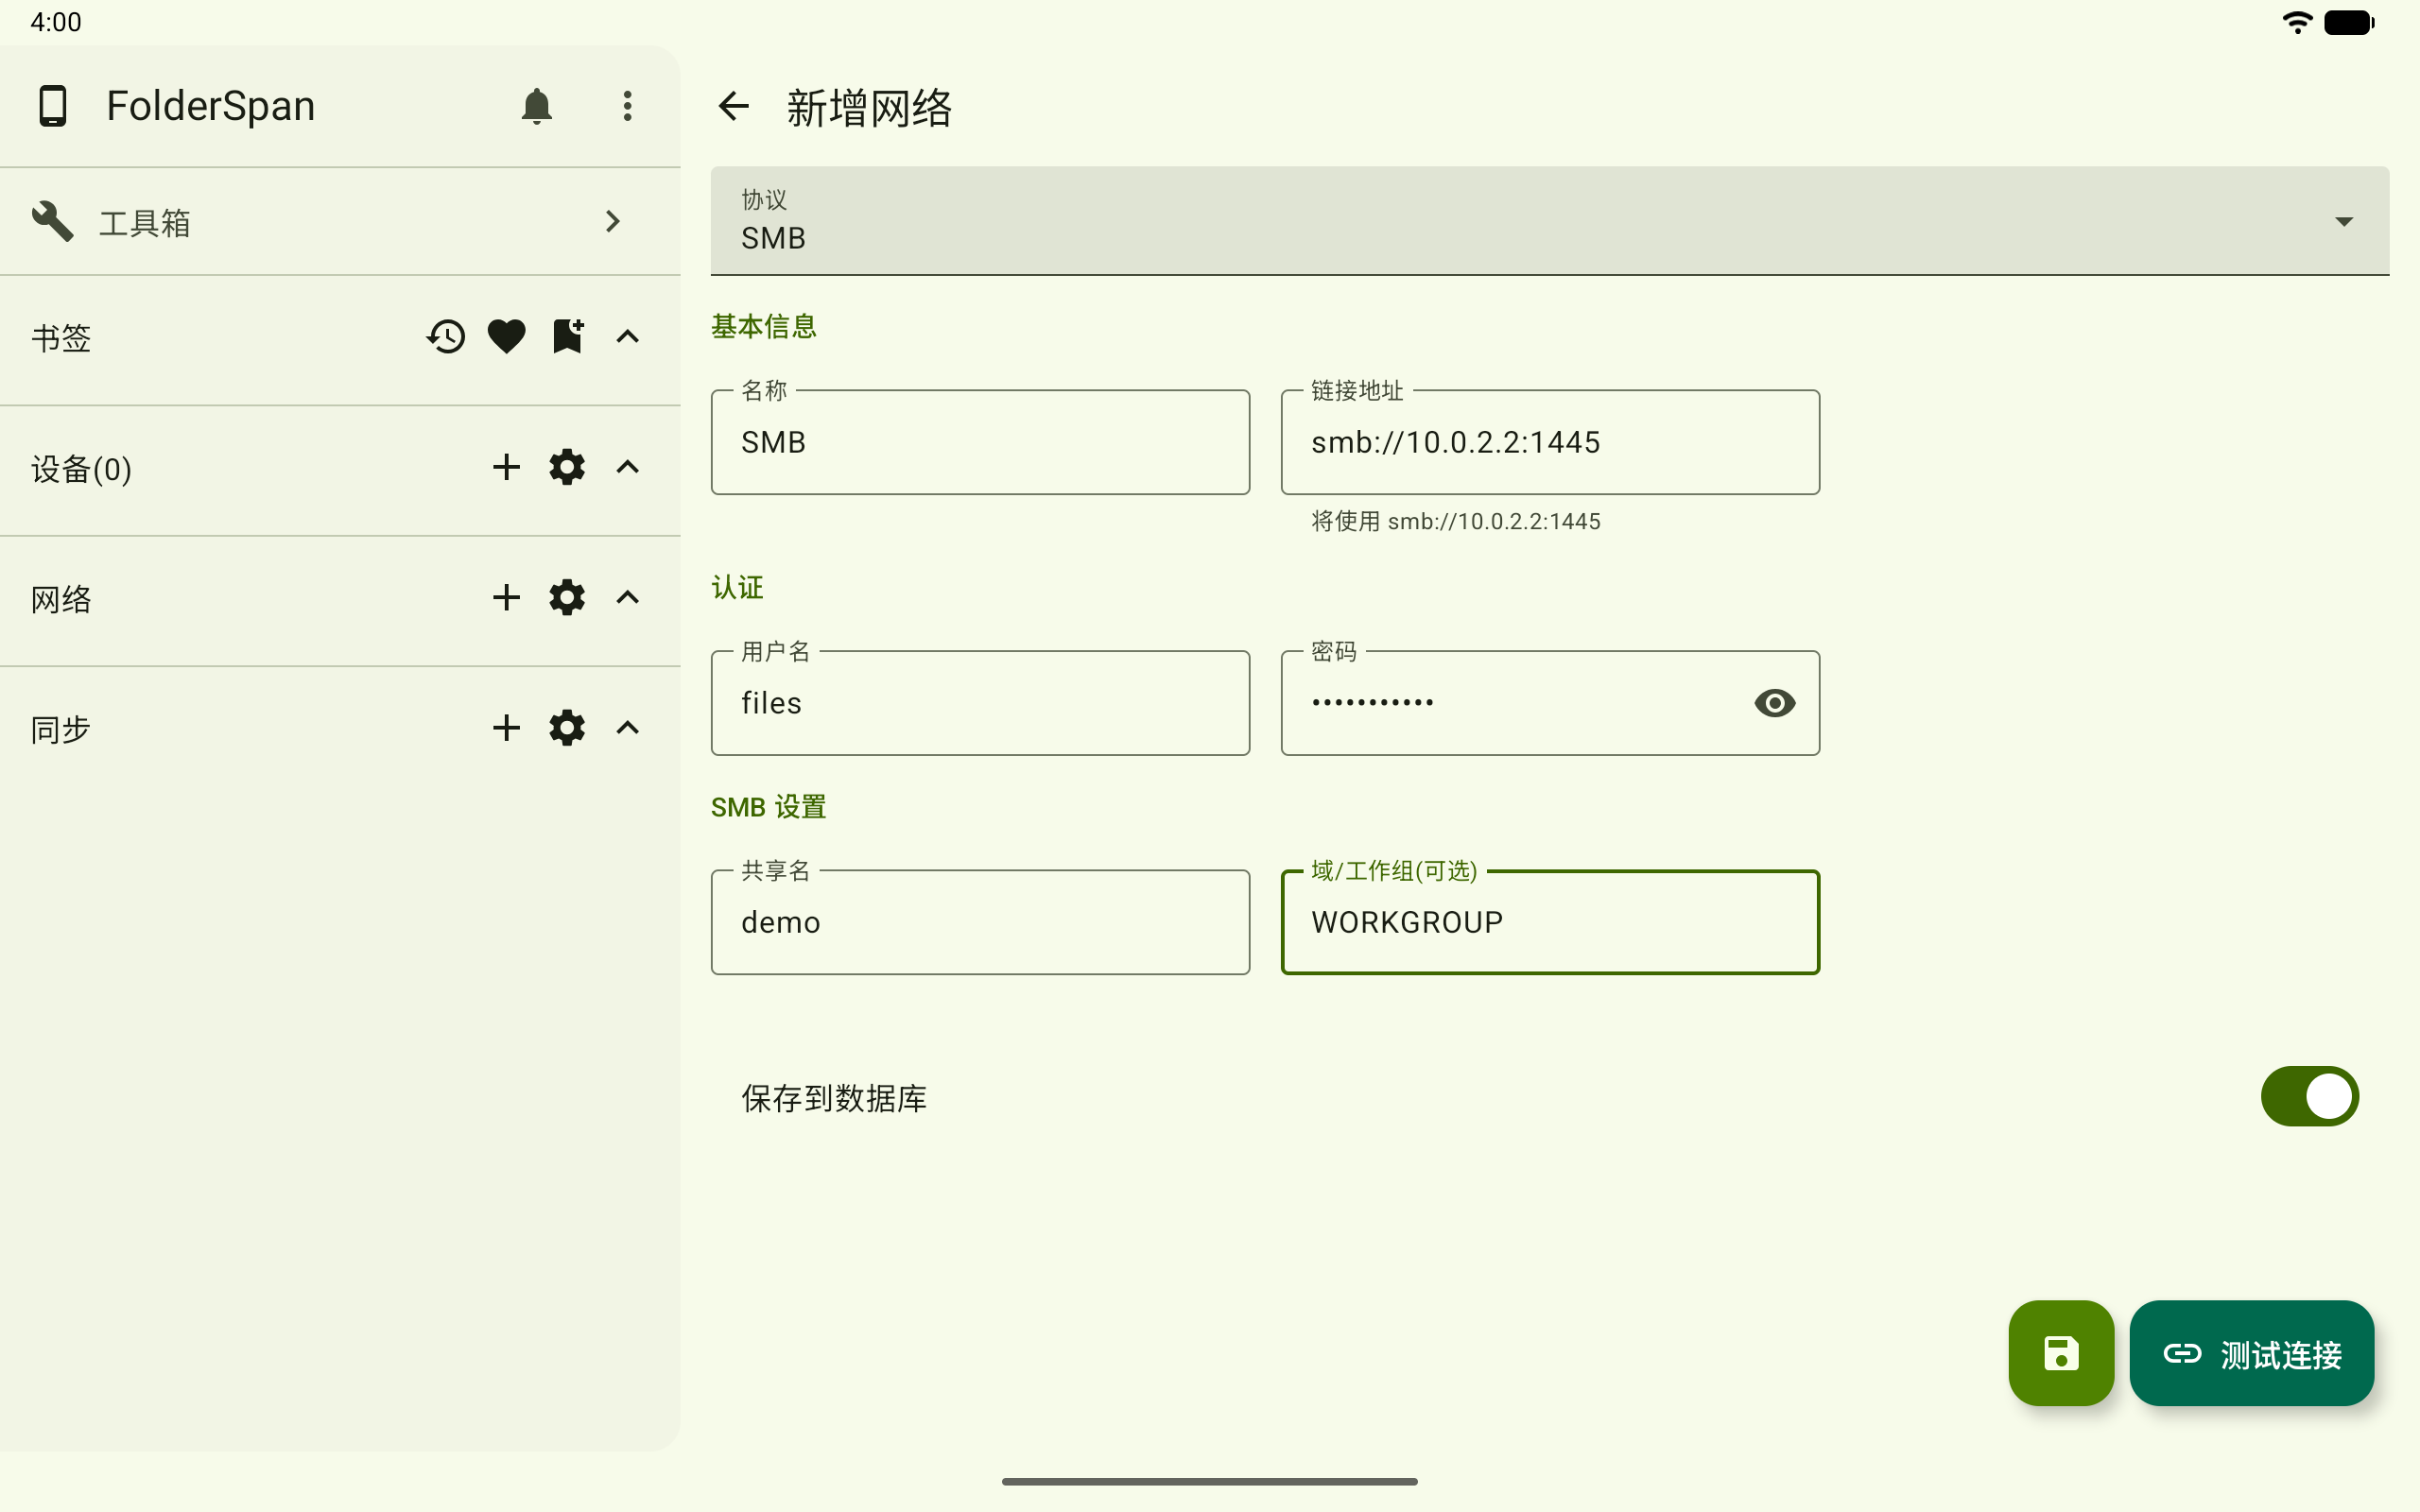Click the 新增网络 page title

pyautogui.click(x=869, y=107)
